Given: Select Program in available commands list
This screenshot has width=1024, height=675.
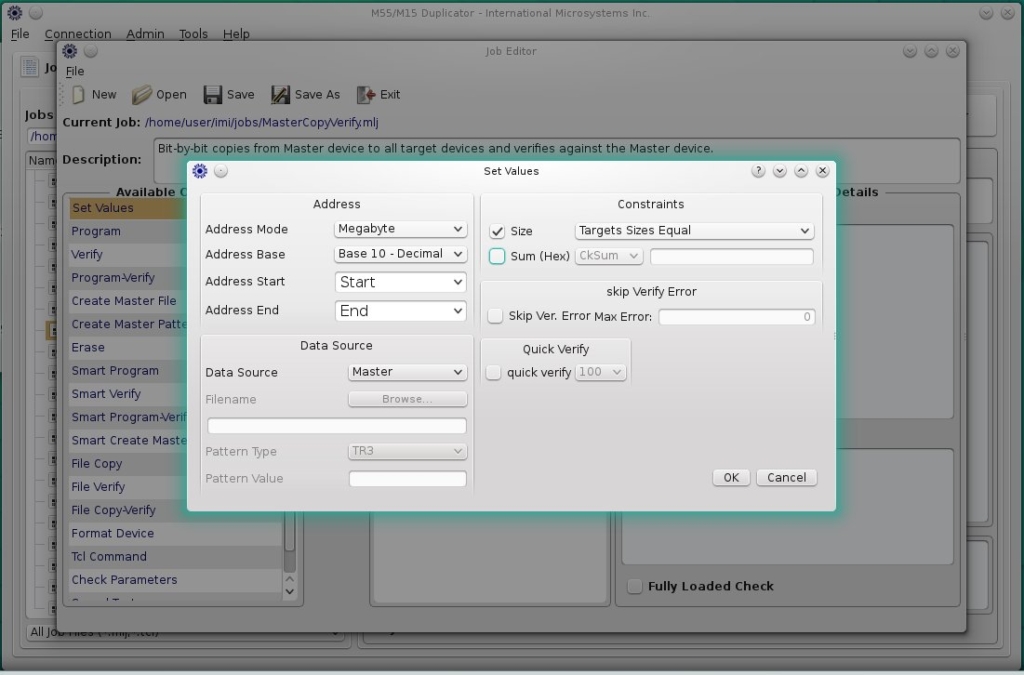Looking at the screenshot, I should (129, 231).
